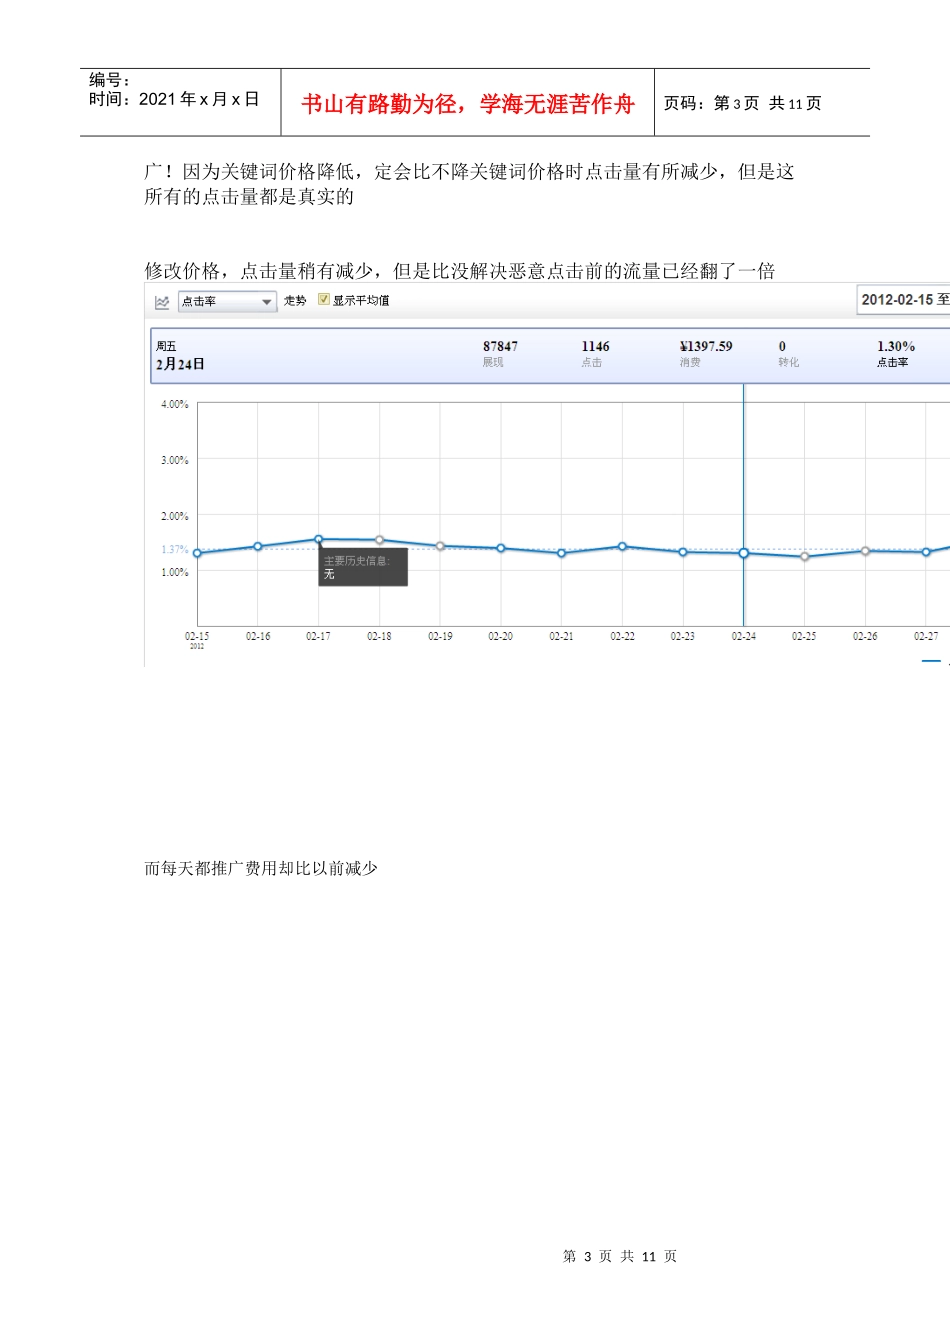The height and width of the screenshot is (1344, 950).
Task: Click the 页码:第3页 共11页 header text
Action: point(743,103)
